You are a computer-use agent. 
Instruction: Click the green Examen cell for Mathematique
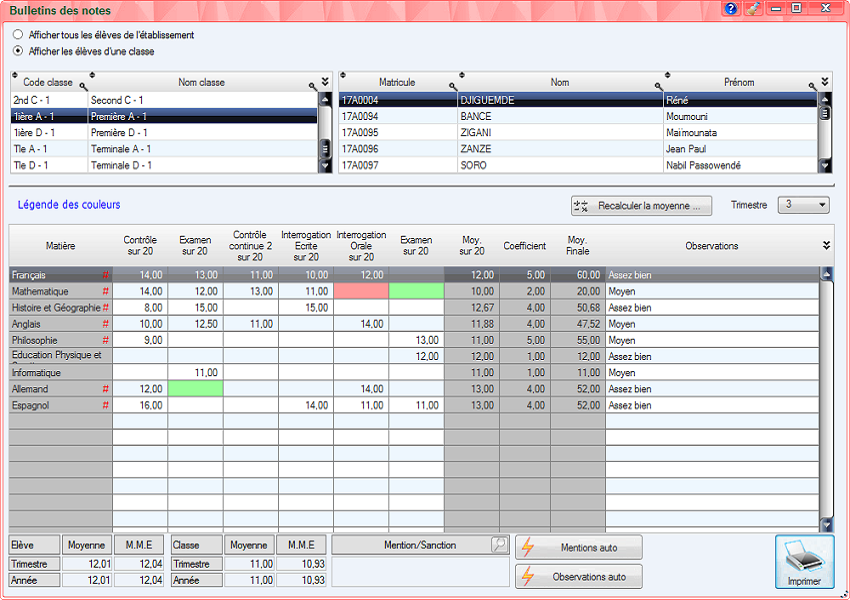point(416,292)
